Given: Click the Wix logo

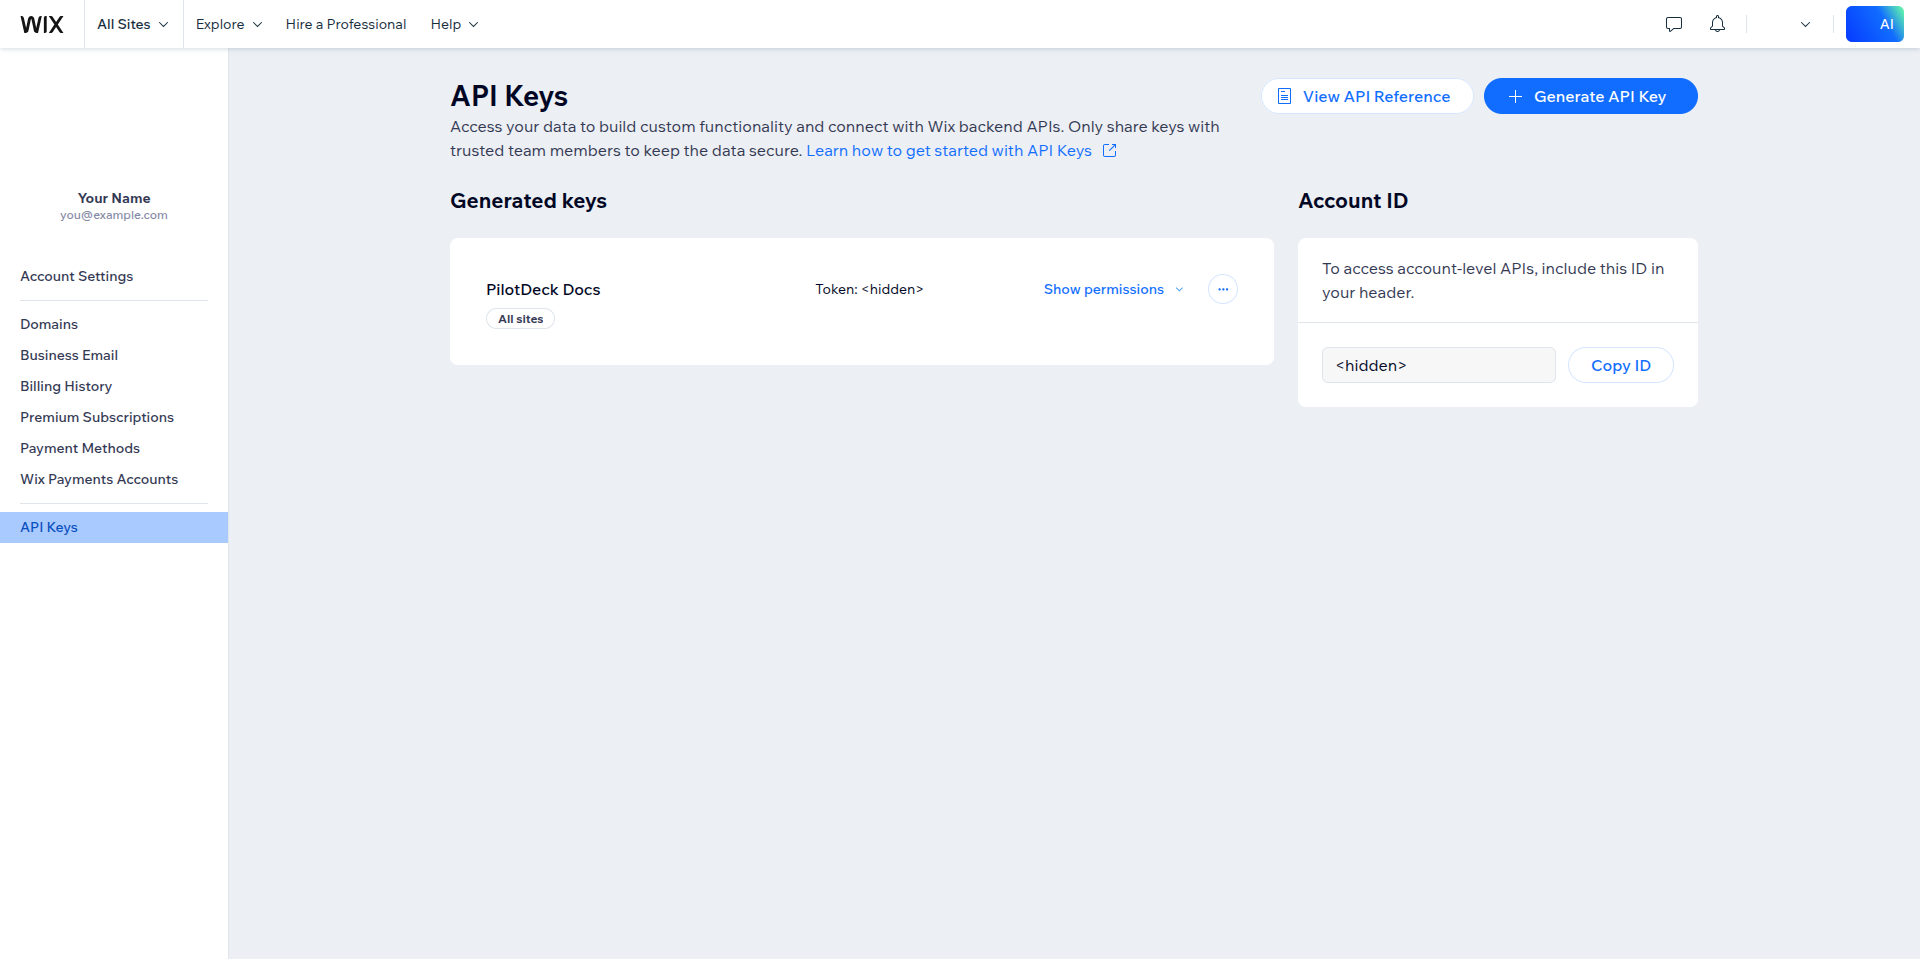Looking at the screenshot, I should 42,24.
